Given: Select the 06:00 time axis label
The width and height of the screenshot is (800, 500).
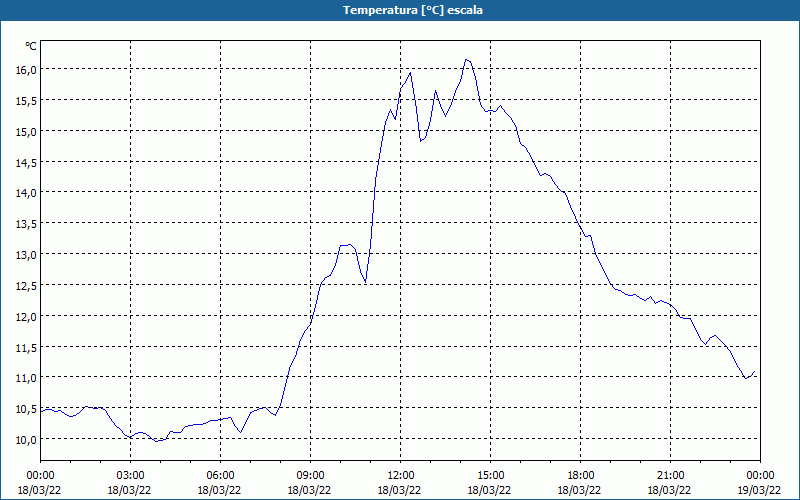Looking at the screenshot, I should coord(220,476).
